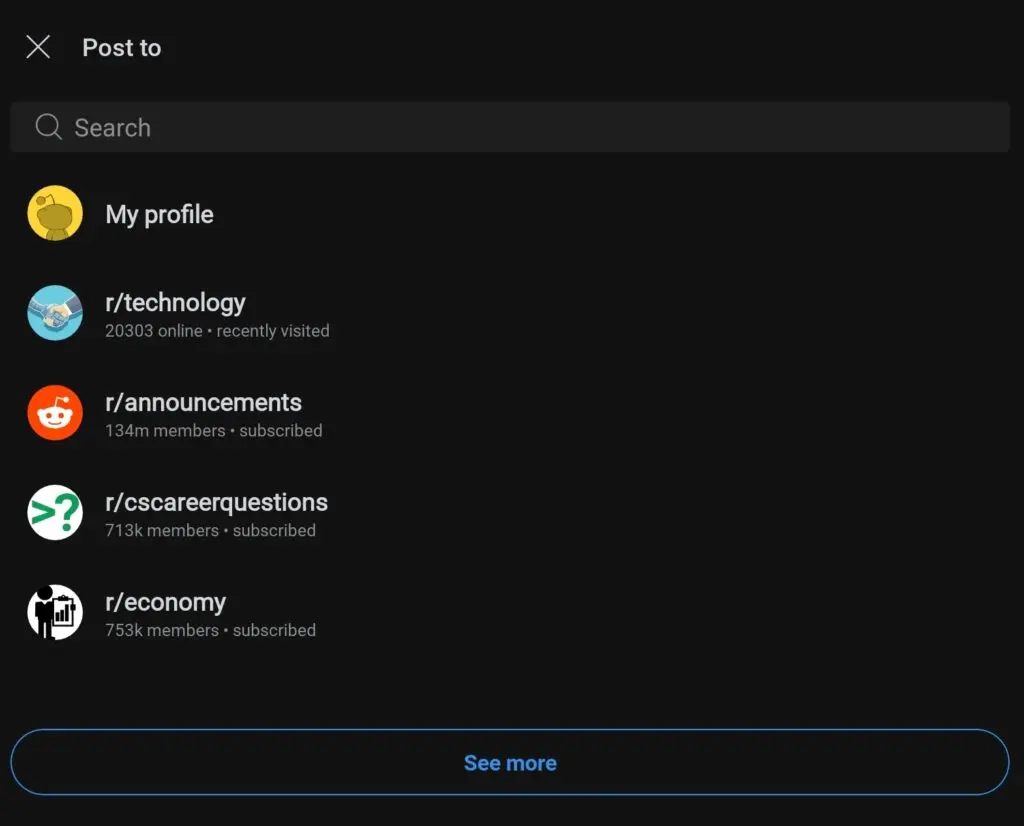Click the Post to header title
The image size is (1024, 826).
click(121, 48)
